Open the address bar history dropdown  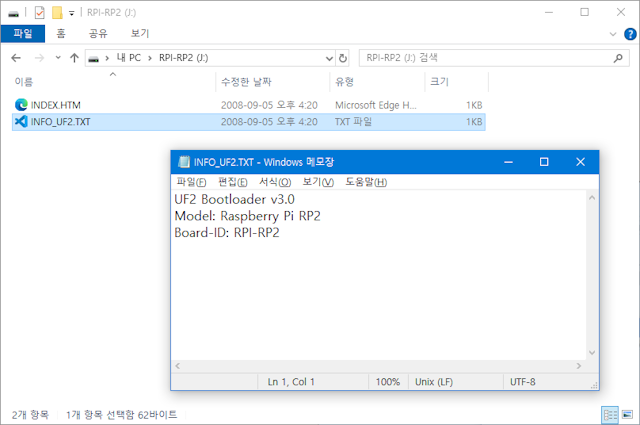coord(329,58)
